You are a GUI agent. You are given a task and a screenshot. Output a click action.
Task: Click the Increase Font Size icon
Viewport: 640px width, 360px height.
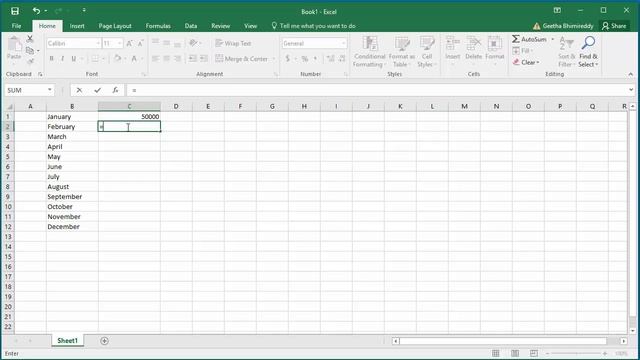[129, 43]
